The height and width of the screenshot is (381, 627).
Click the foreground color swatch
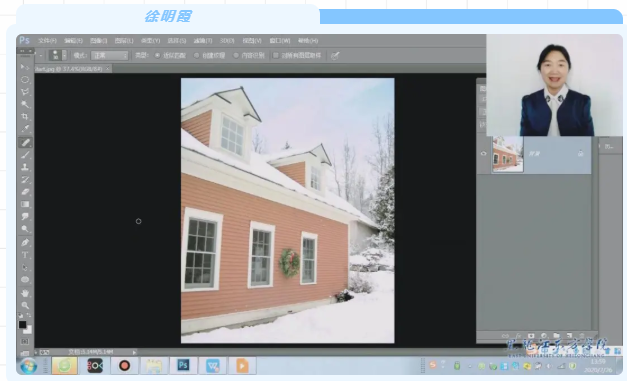[23, 324]
